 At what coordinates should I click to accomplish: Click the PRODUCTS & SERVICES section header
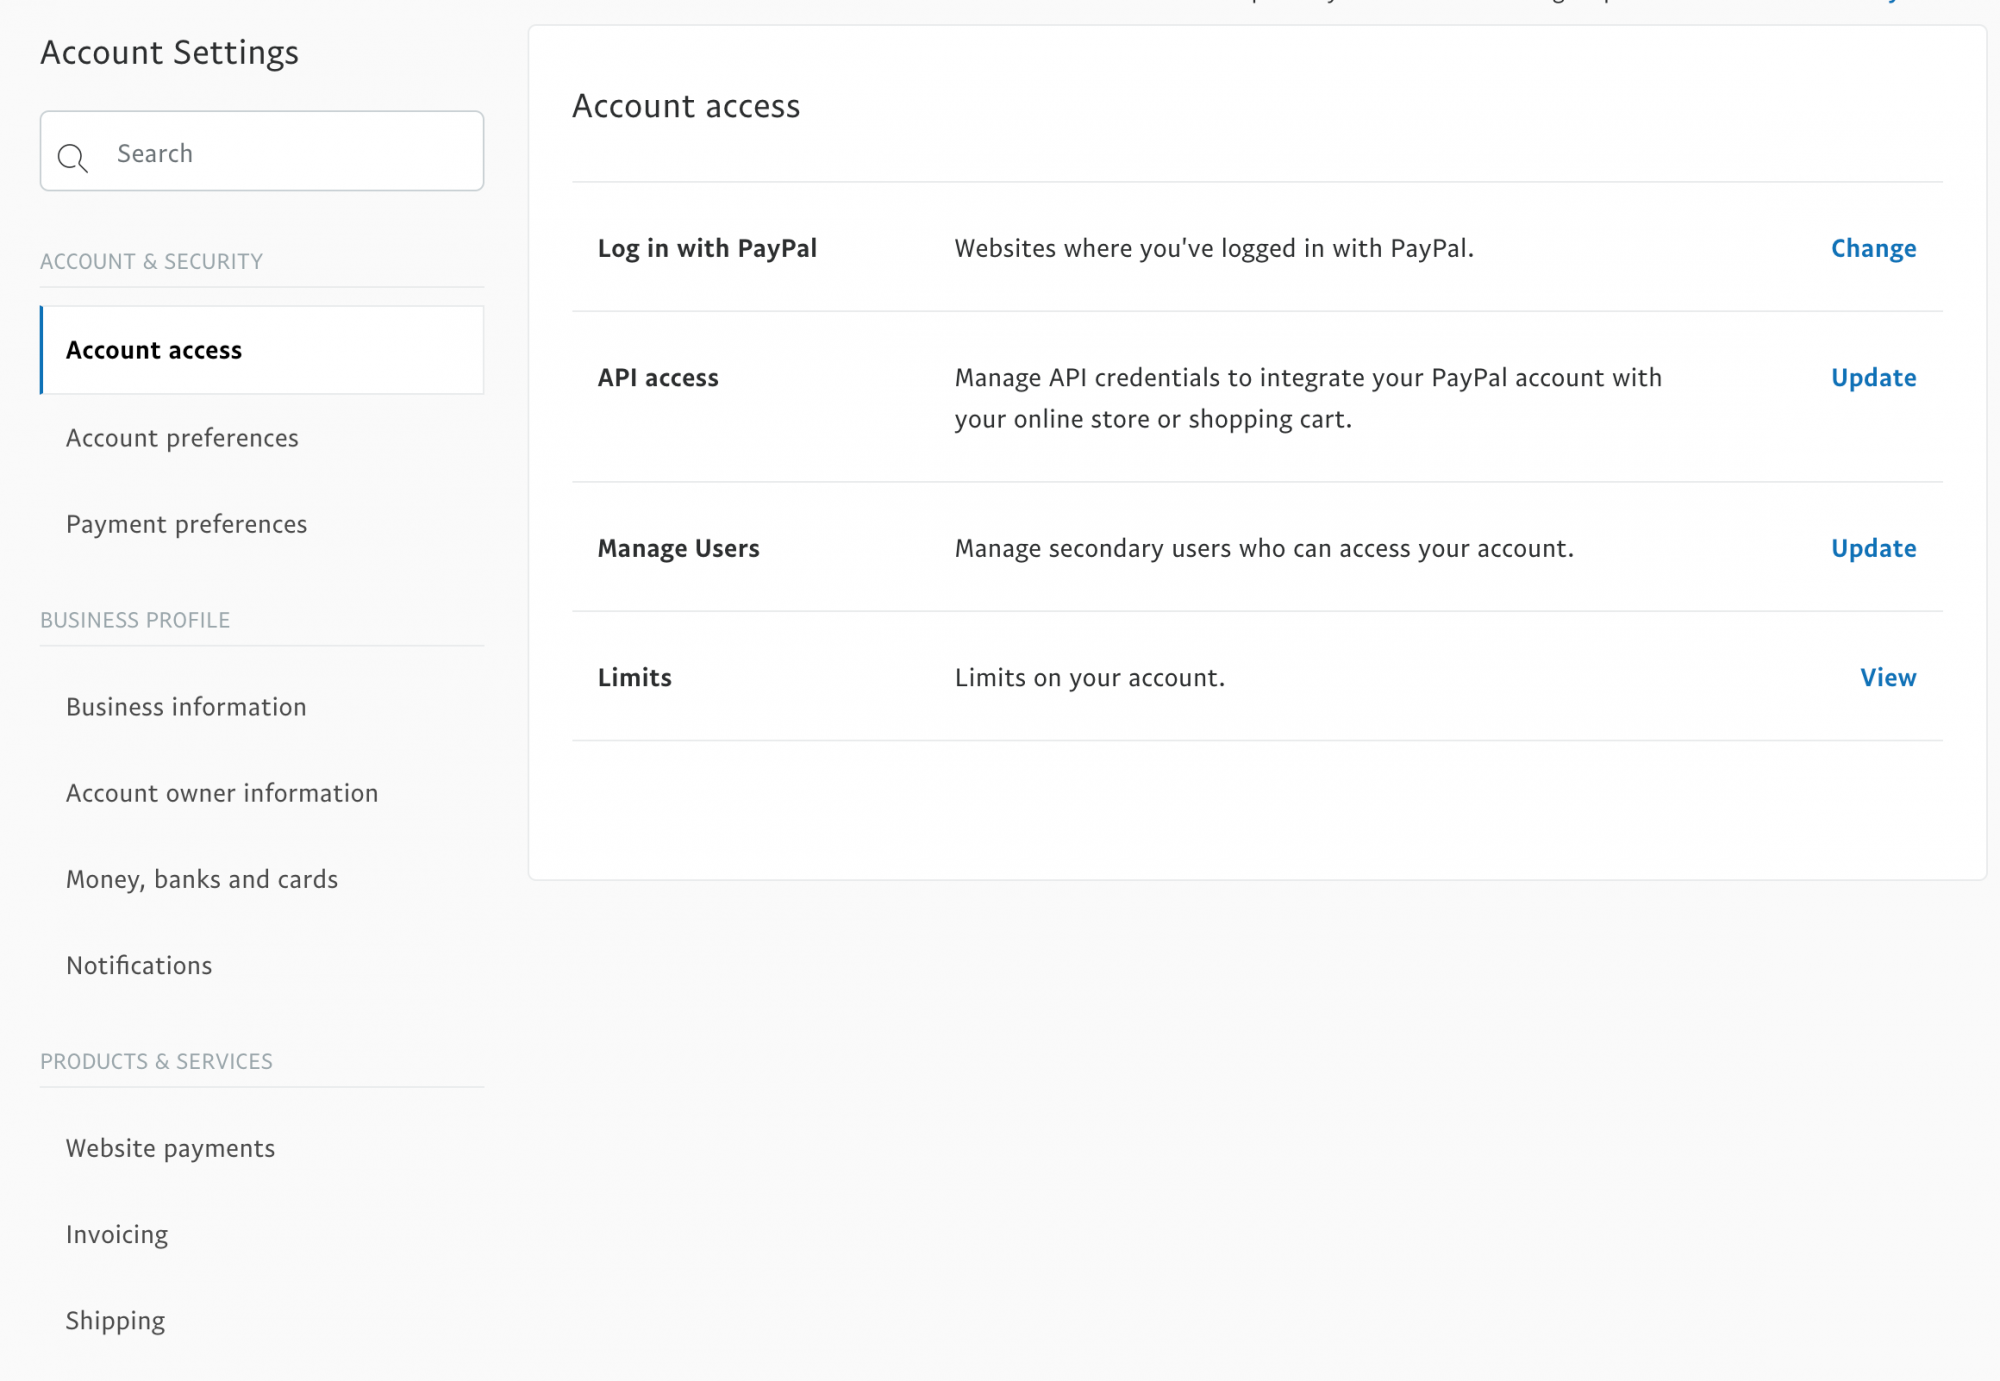pyautogui.click(x=156, y=1061)
